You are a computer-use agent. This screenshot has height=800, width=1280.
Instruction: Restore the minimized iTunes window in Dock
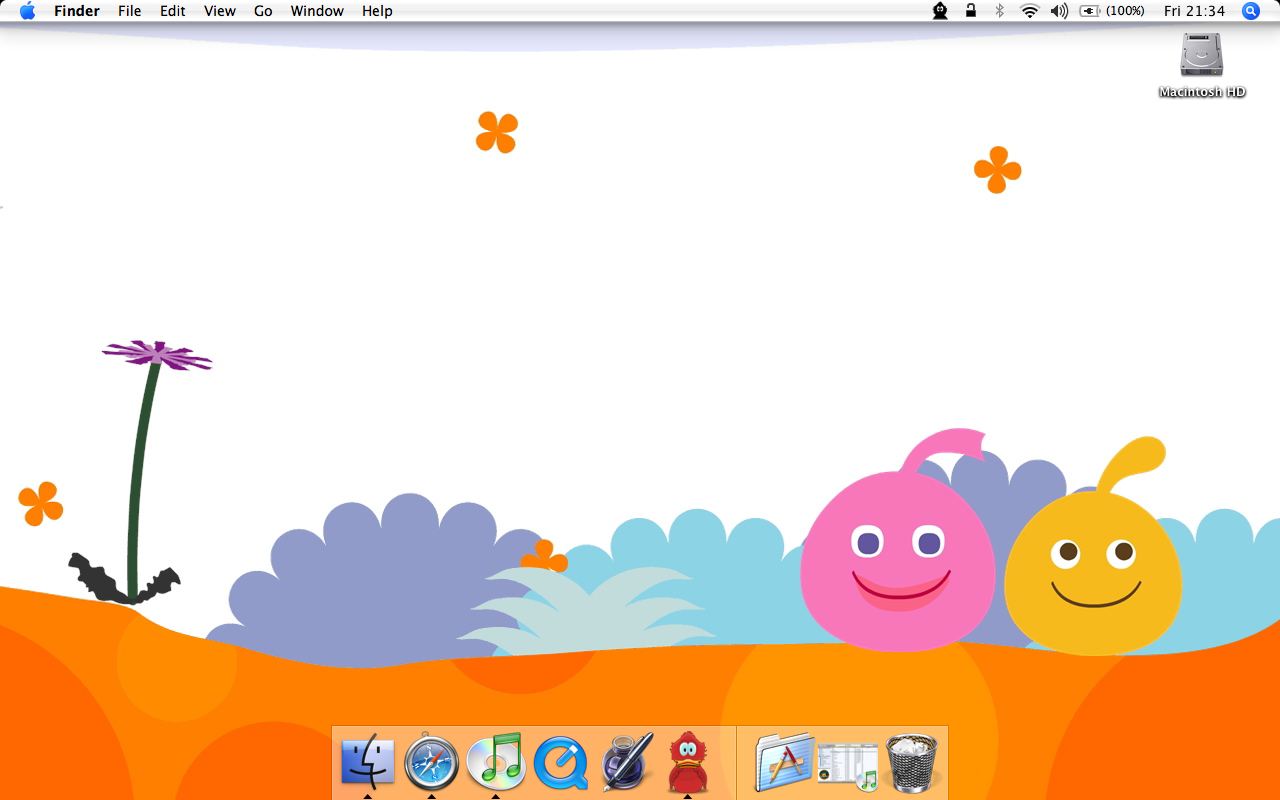[x=847, y=765]
